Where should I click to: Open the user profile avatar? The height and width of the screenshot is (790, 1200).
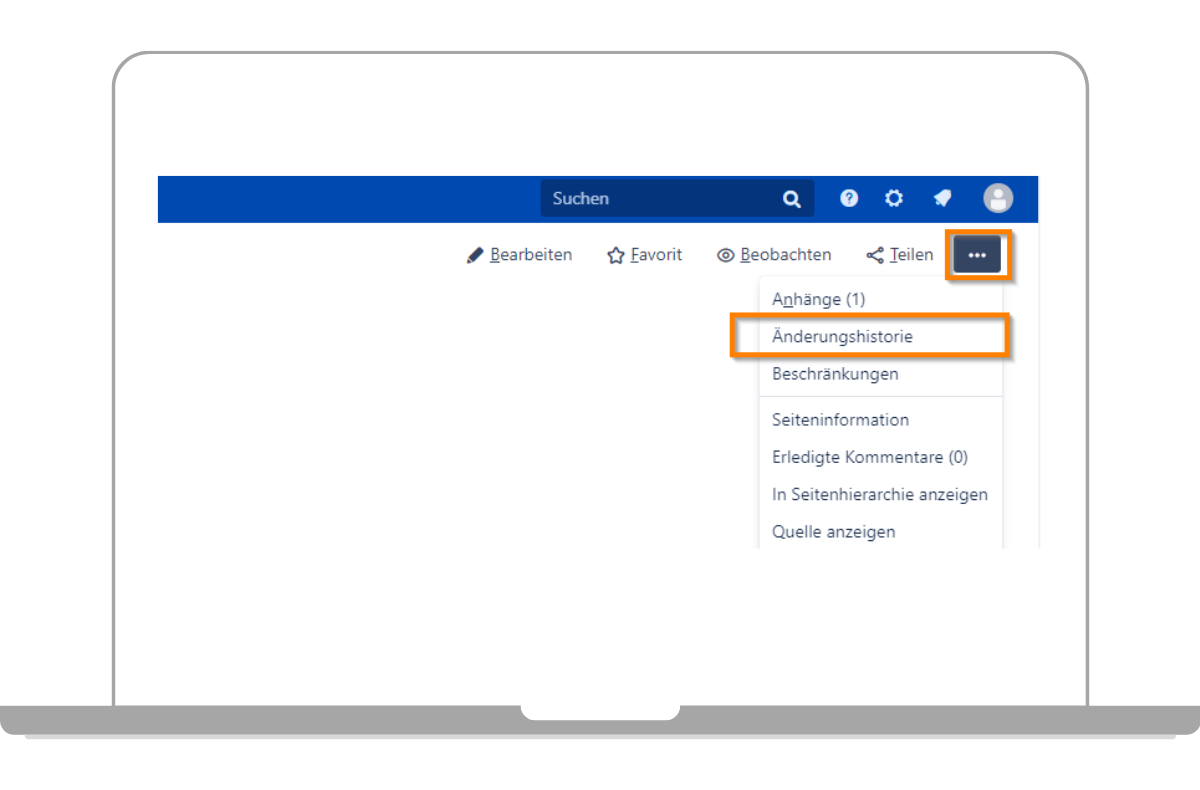click(997, 198)
